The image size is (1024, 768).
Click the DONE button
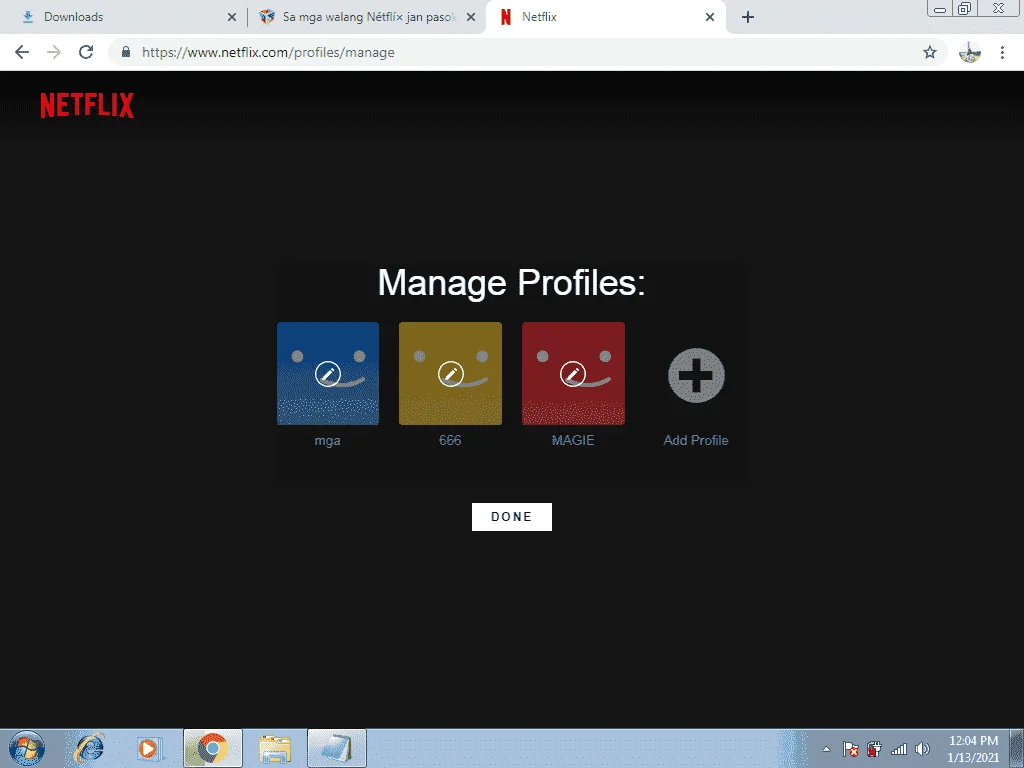[x=512, y=517]
